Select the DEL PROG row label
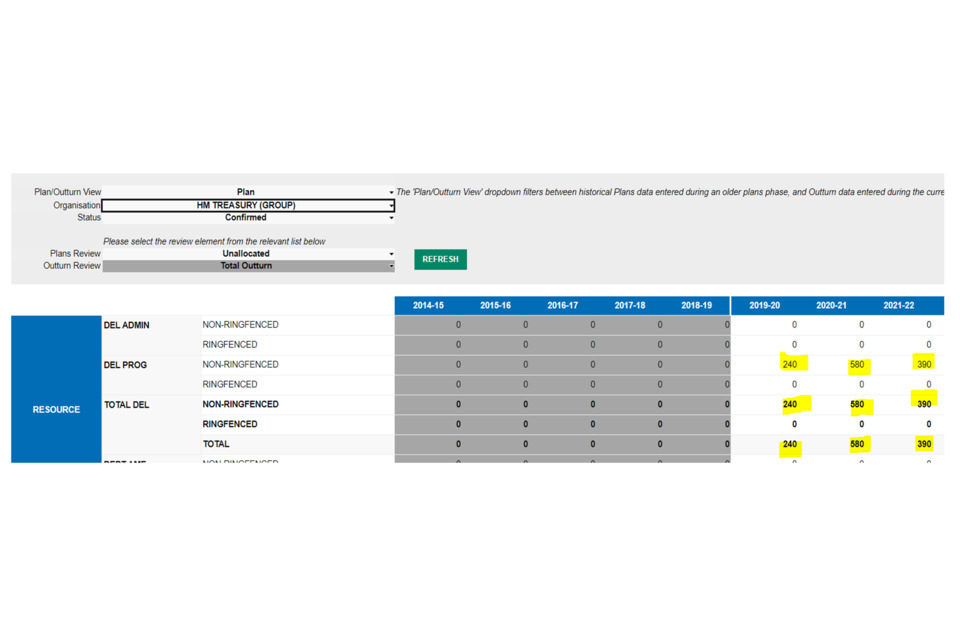Image resolution: width=960 pixels, height=640 pixels. click(126, 365)
